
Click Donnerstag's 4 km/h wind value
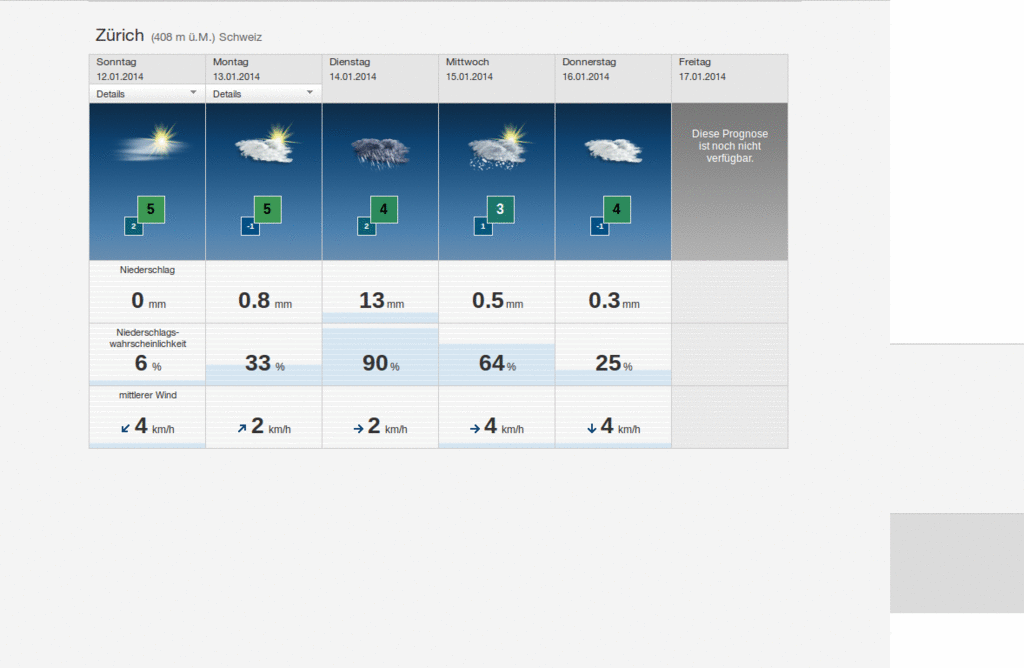pyautogui.click(x=620, y=426)
